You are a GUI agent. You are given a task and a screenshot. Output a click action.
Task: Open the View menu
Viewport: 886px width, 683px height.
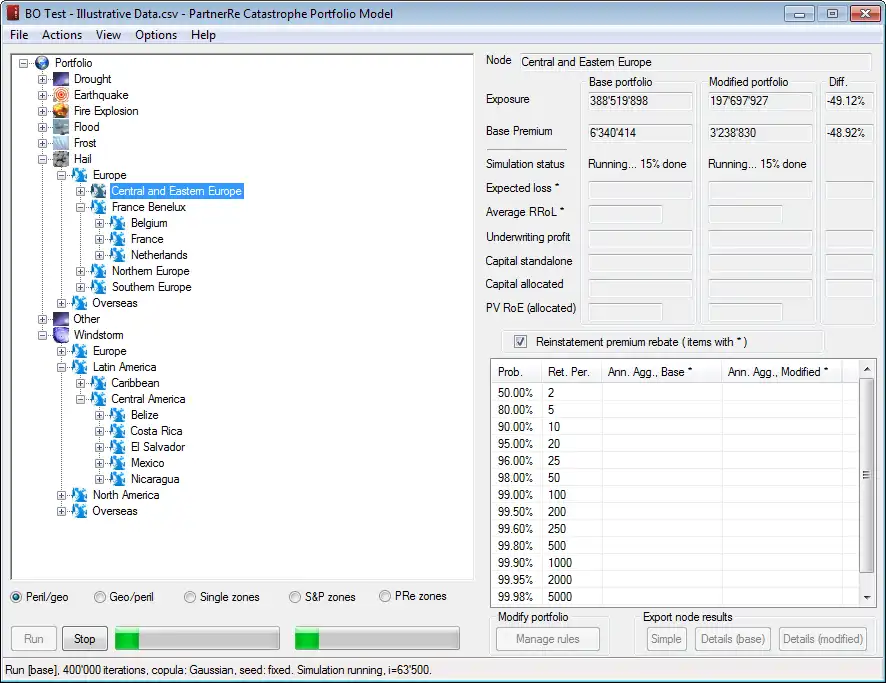tap(108, 35)
